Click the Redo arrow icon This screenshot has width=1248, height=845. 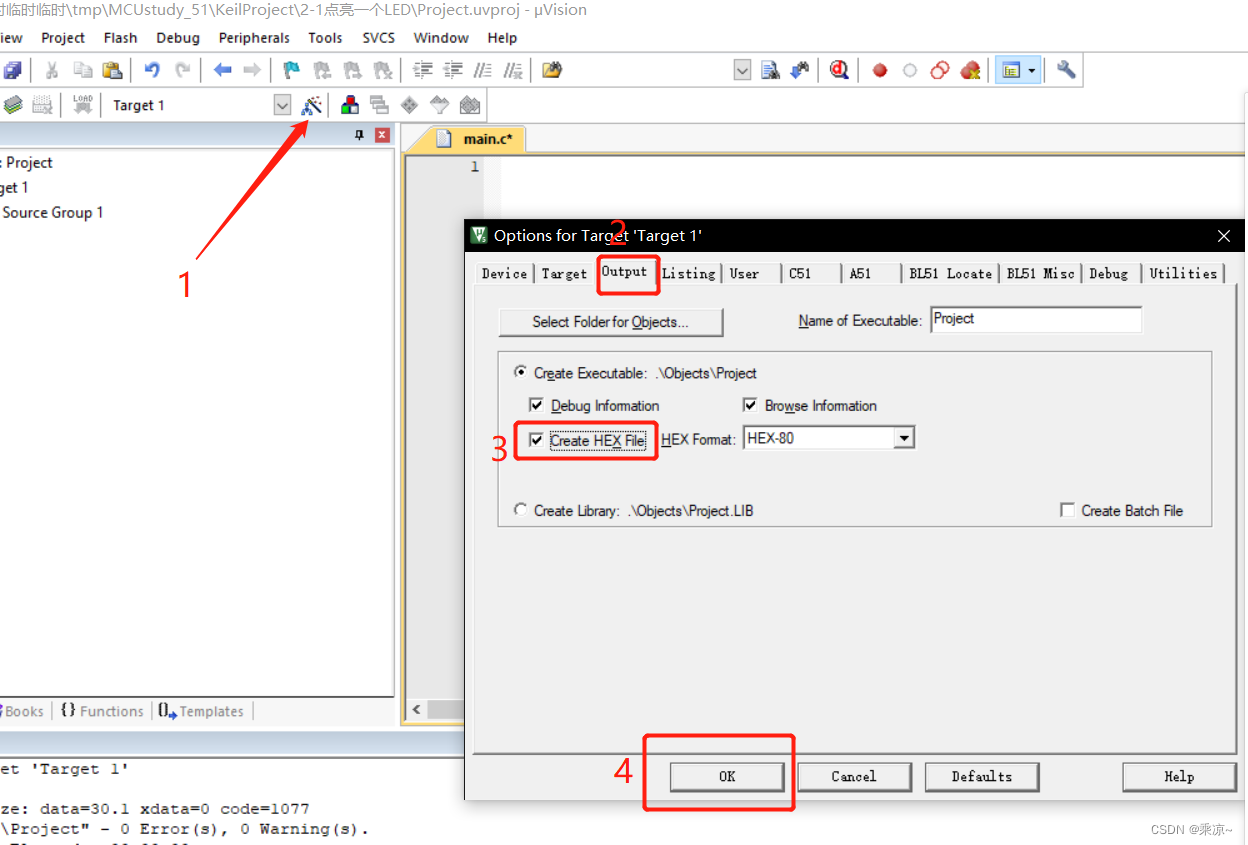[182, 70]
